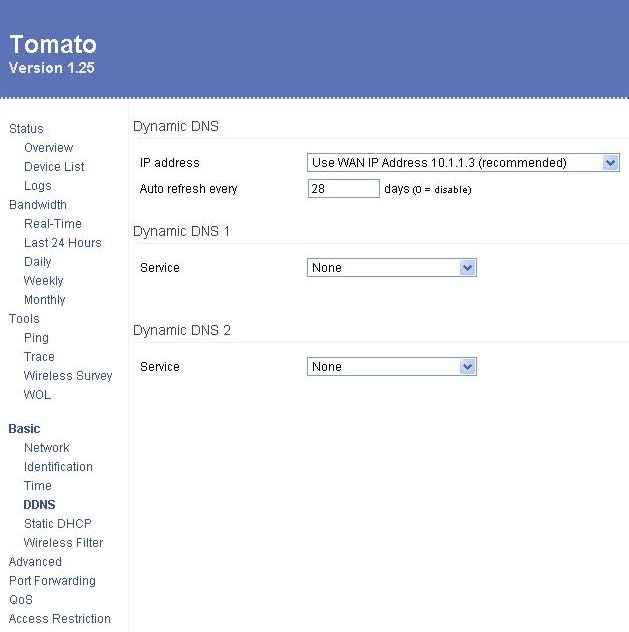Screen dimensions: 629x632
Task: Expand the Port Forwarding section
Action: pyautogui.click(x=52, y=581)
